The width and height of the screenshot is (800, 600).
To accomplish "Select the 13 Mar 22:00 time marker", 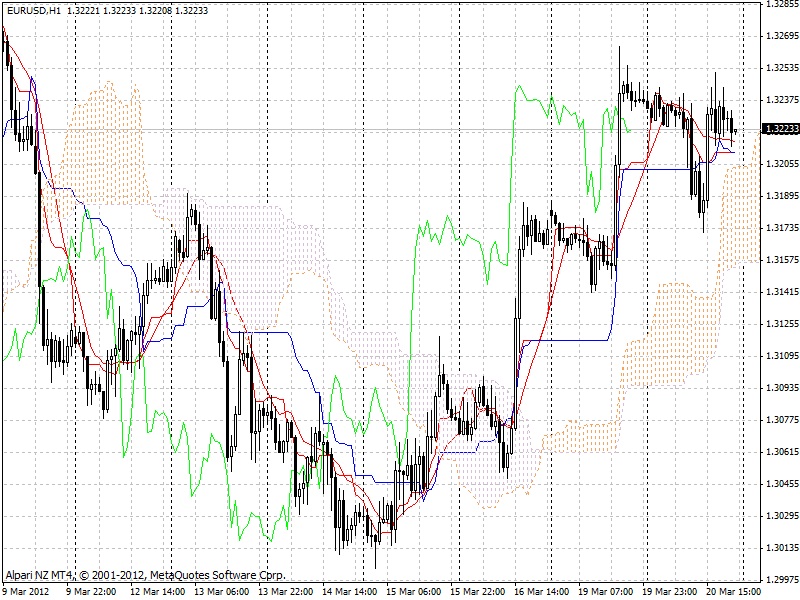I will coord(283,592).
